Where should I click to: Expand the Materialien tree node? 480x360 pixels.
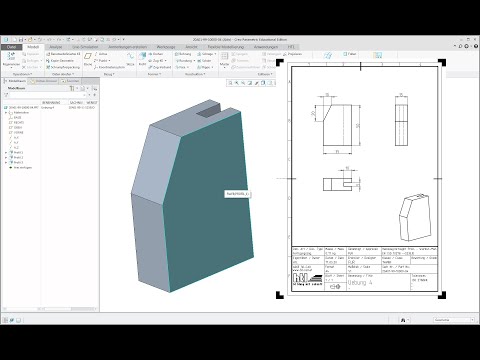[6, 113]
